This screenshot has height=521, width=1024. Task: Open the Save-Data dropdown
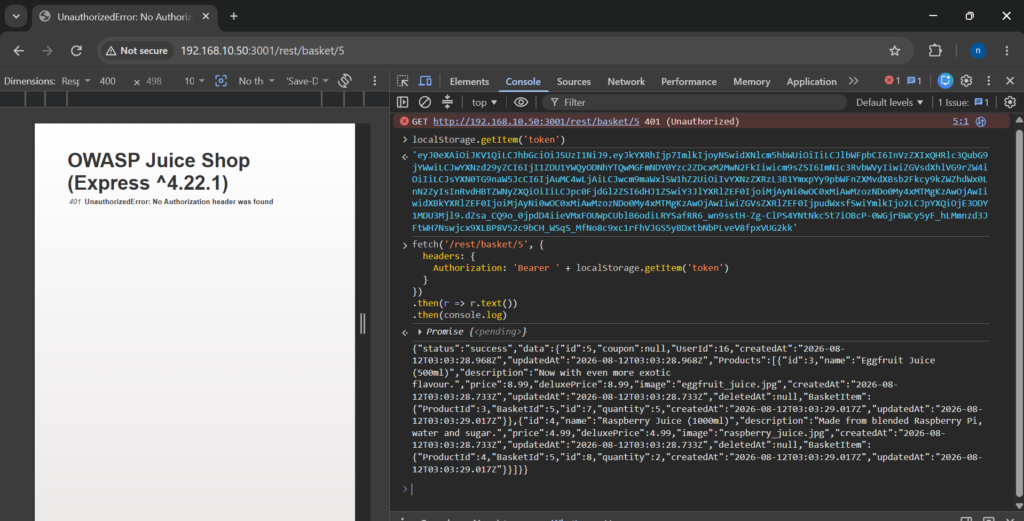(x=307, y=81)
